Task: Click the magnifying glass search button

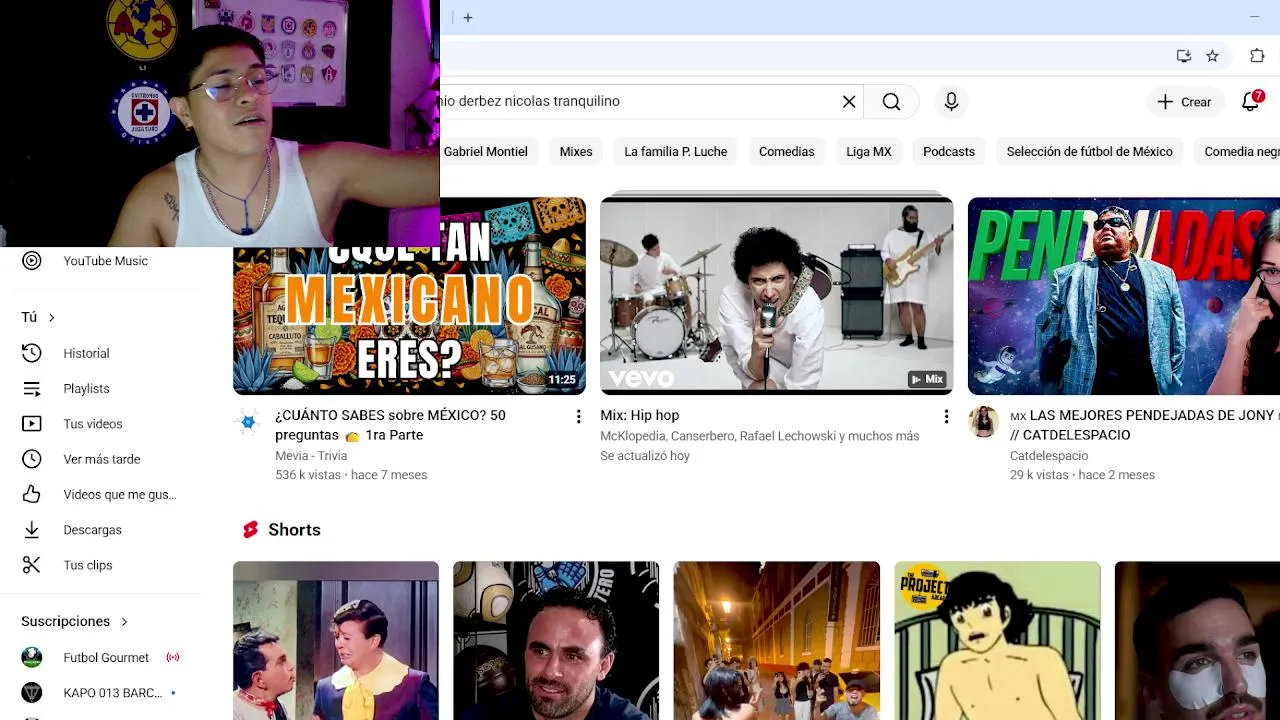Action: click(x=891, y=101)
